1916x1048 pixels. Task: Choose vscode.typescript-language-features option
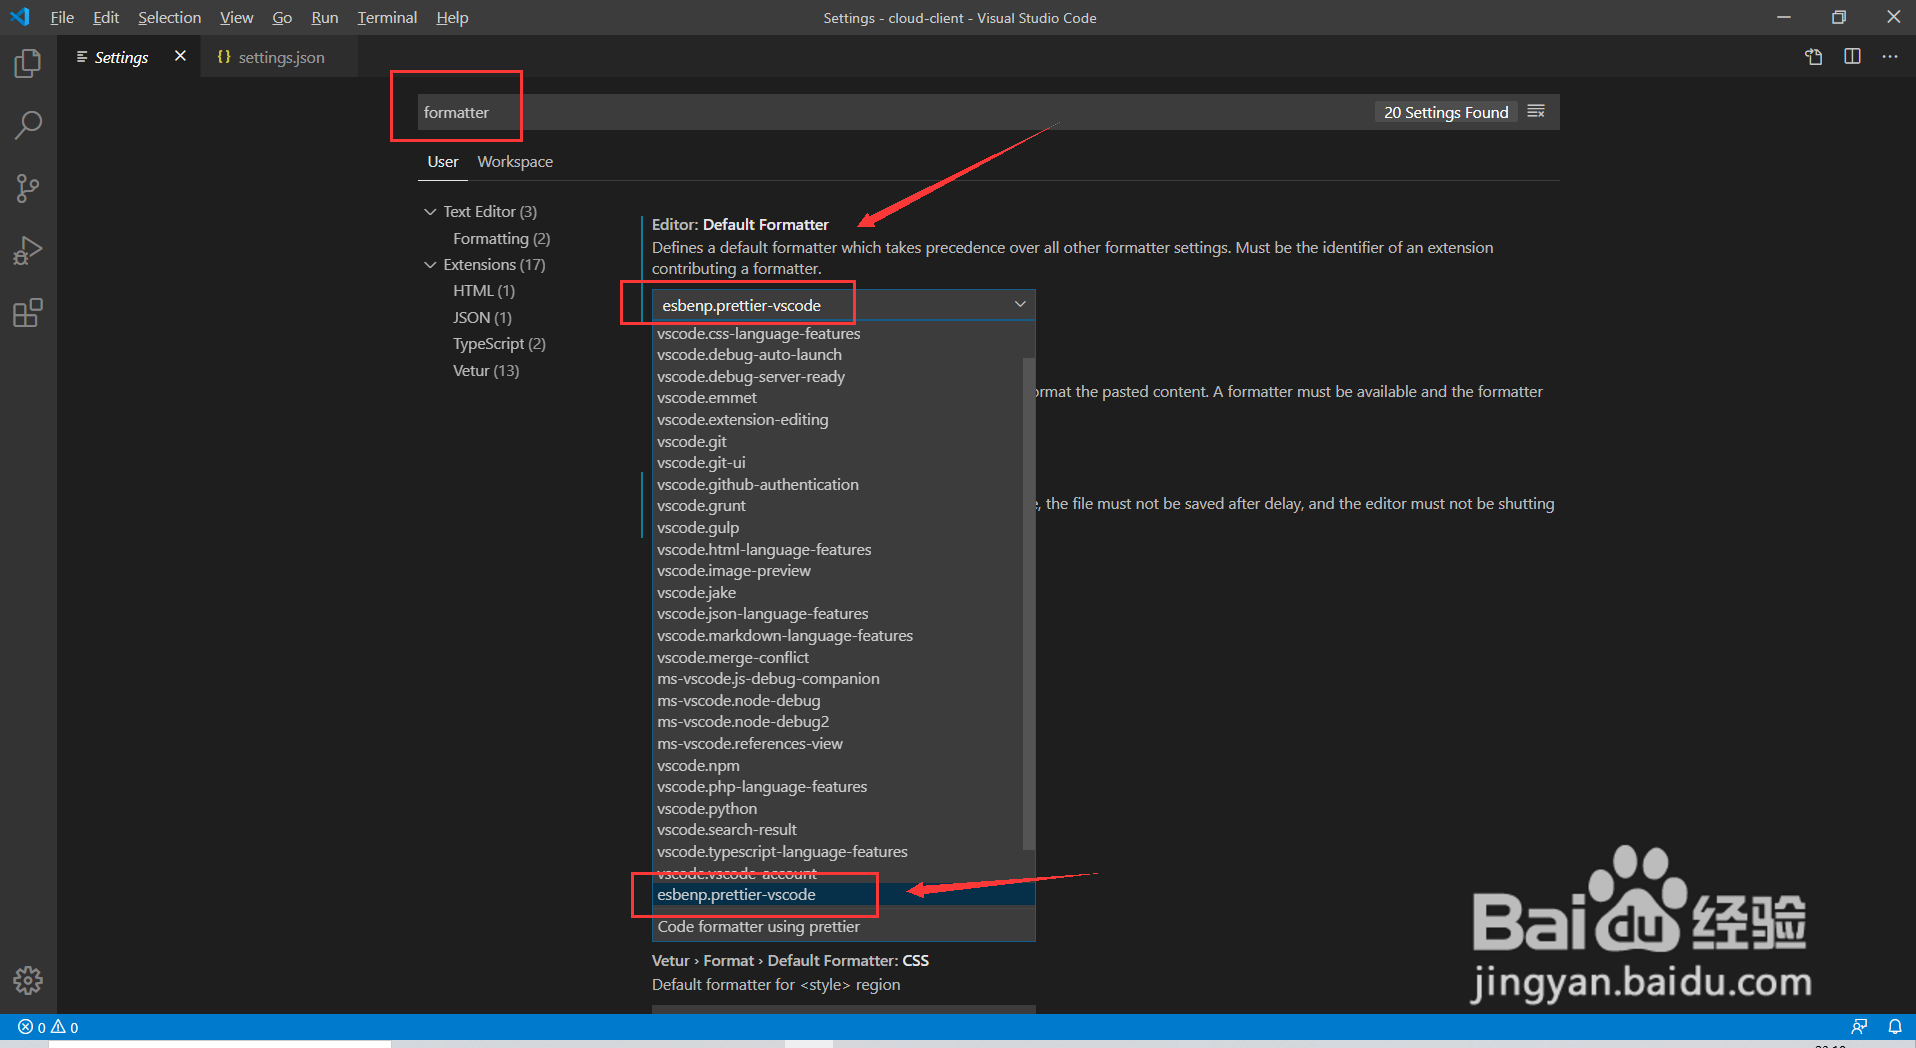tap(838, 851)
